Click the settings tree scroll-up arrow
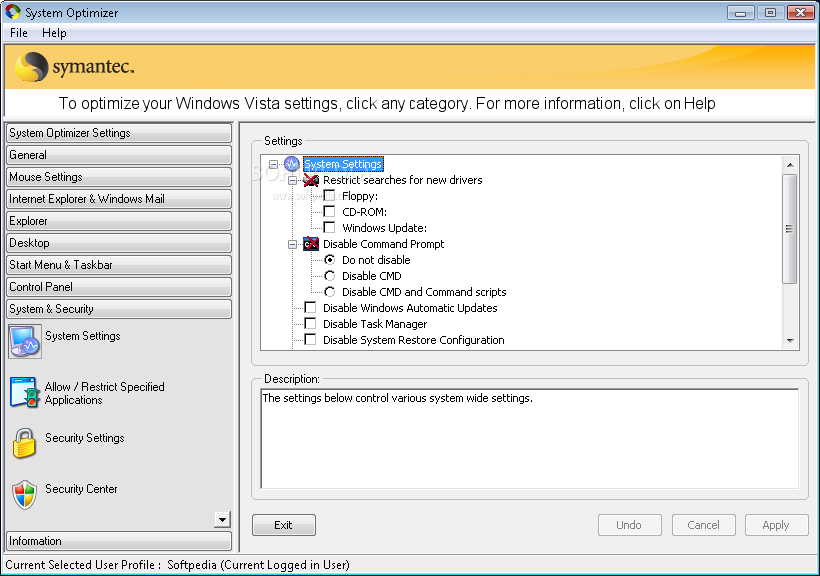 click(790, 165)
